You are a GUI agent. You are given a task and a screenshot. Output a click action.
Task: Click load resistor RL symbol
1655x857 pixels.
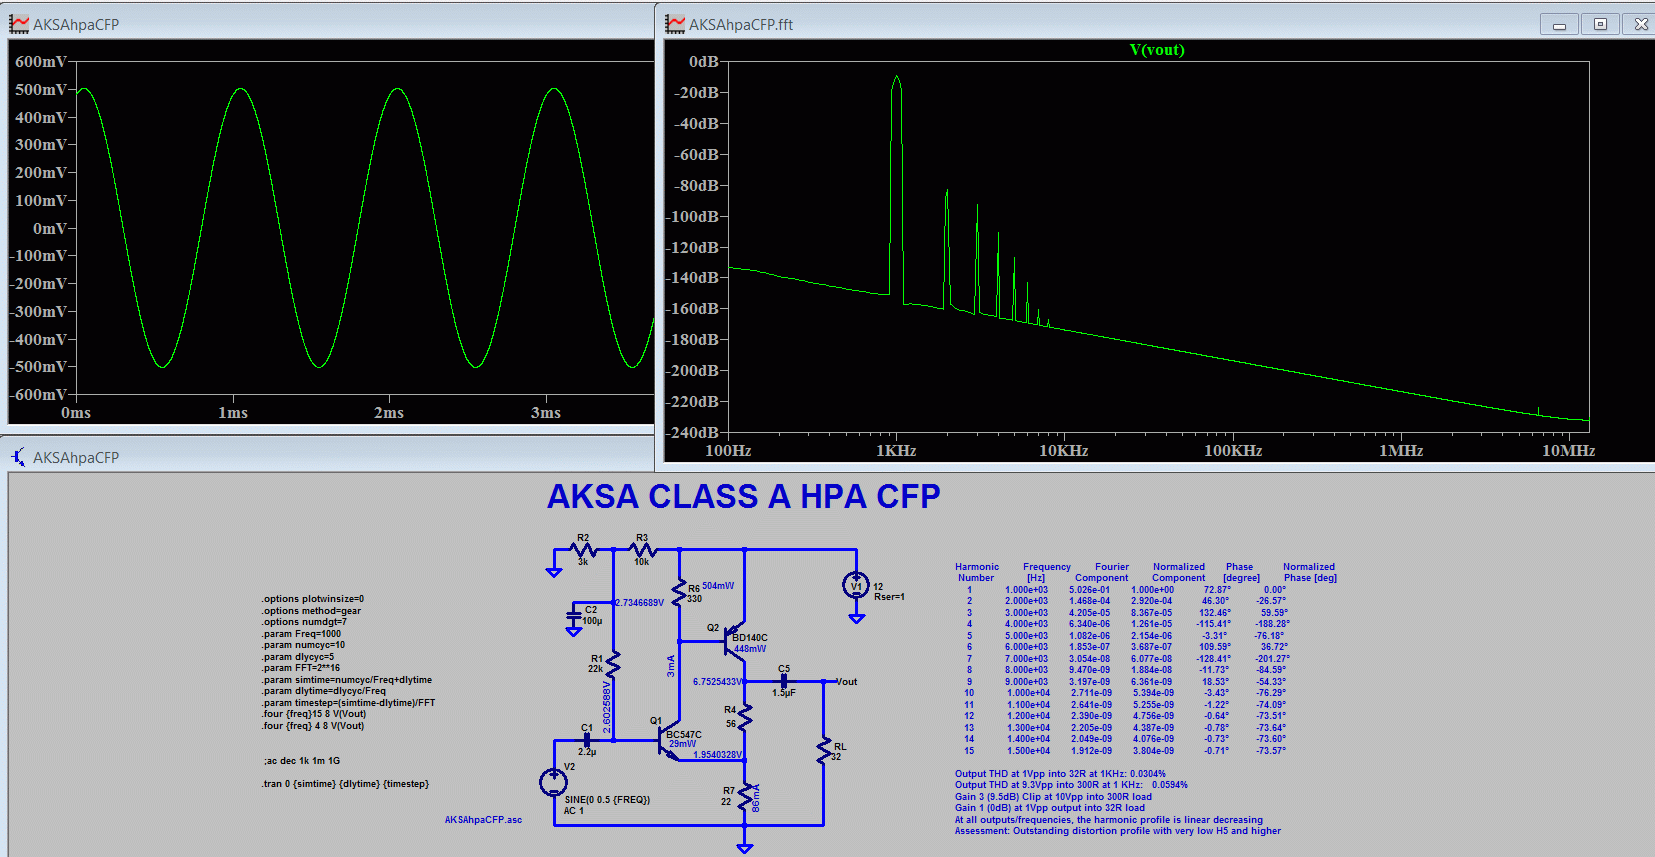[824, 751]
